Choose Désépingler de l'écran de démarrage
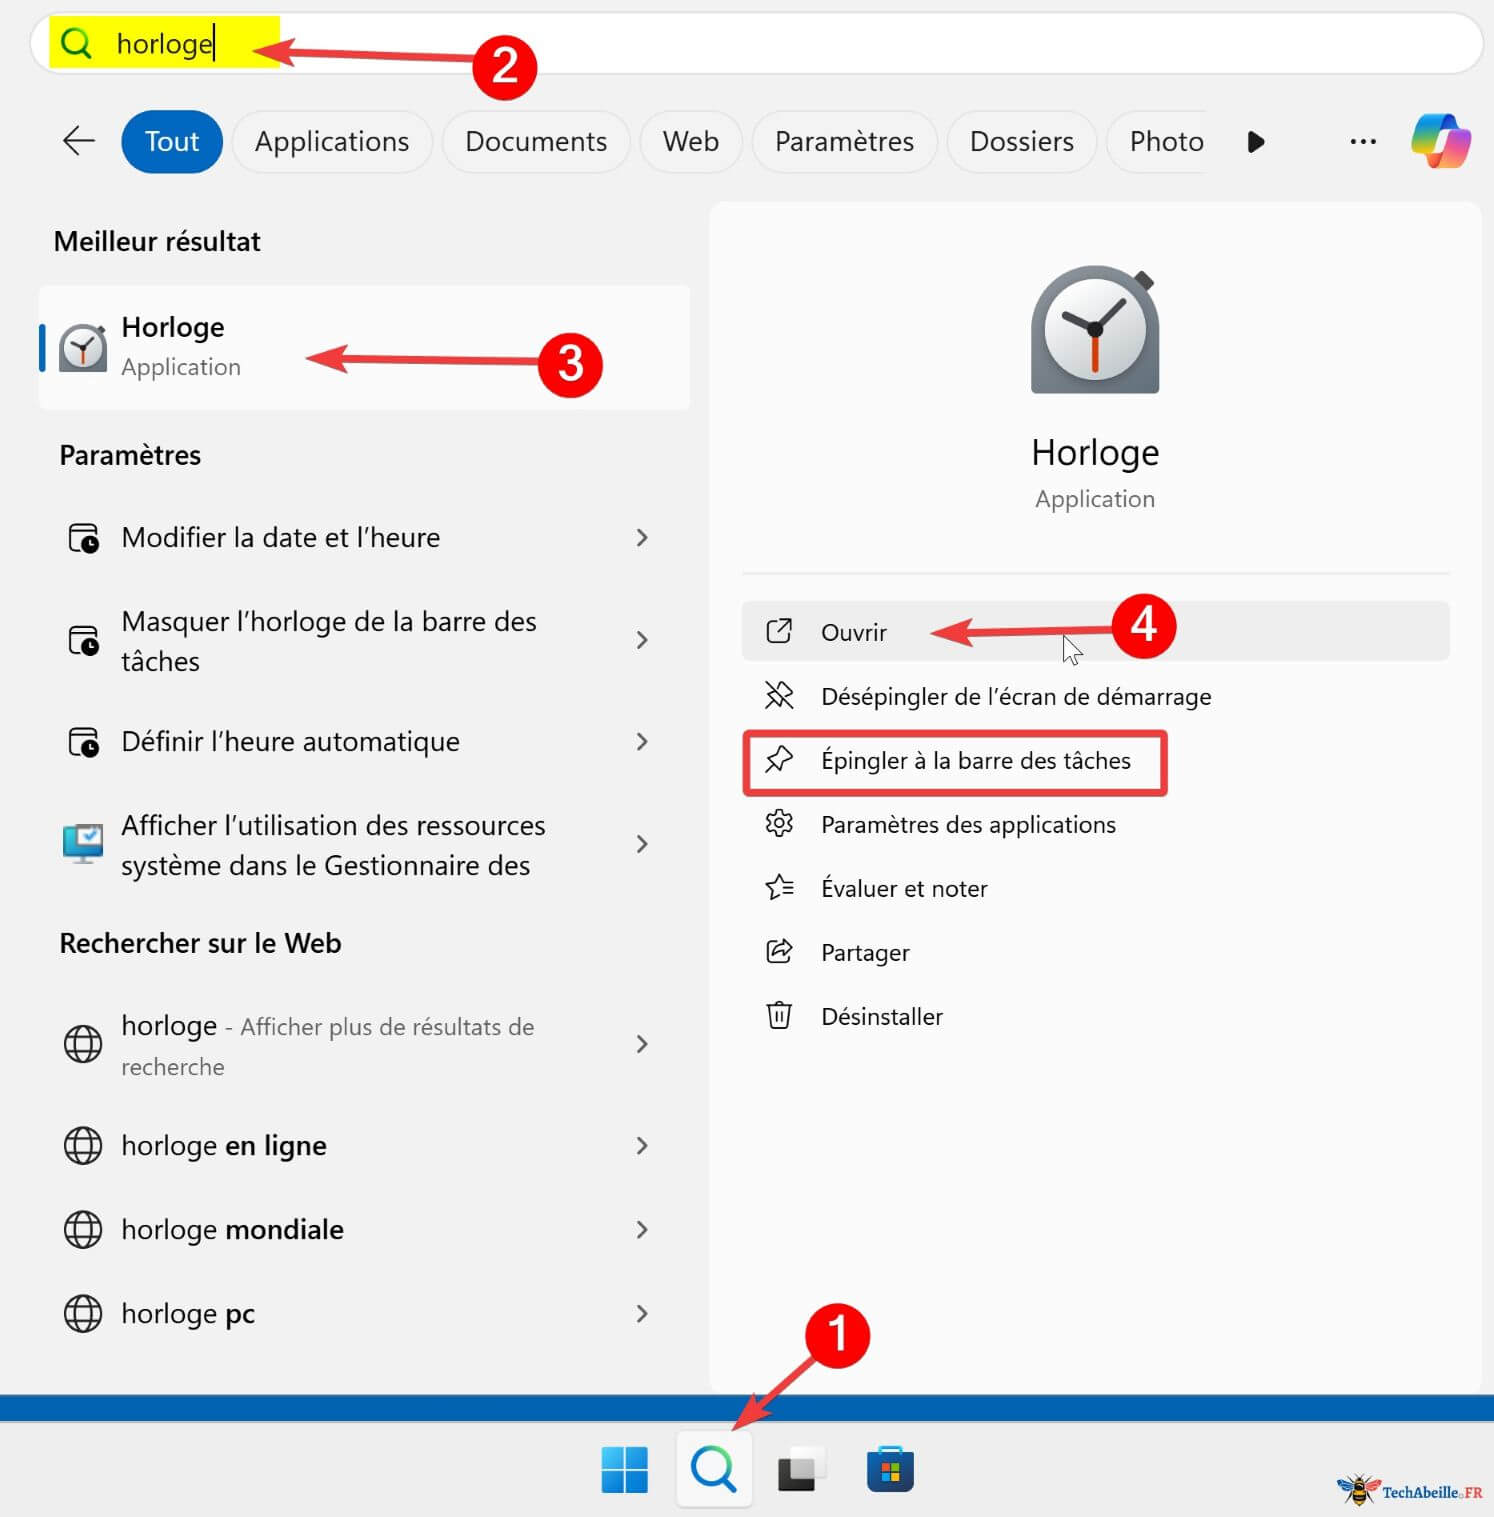Screen dimensions: 1494x1517 (x=1095, y=696)
